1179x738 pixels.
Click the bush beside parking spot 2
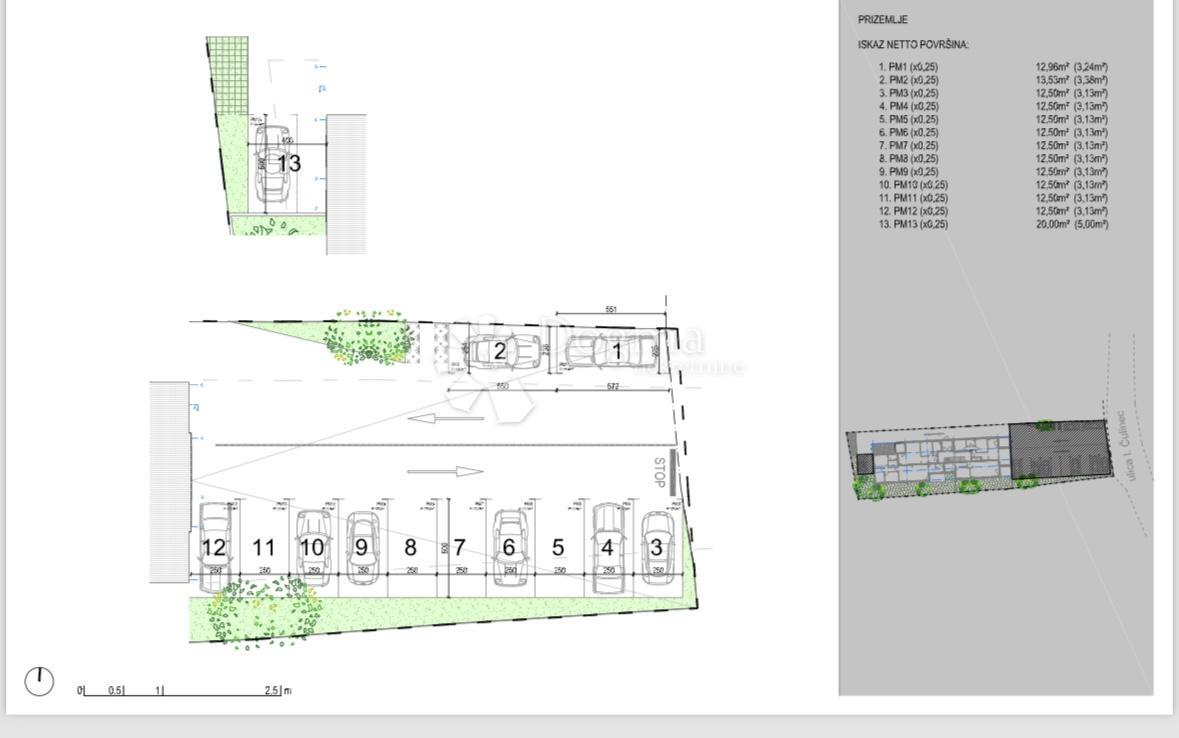368,338
